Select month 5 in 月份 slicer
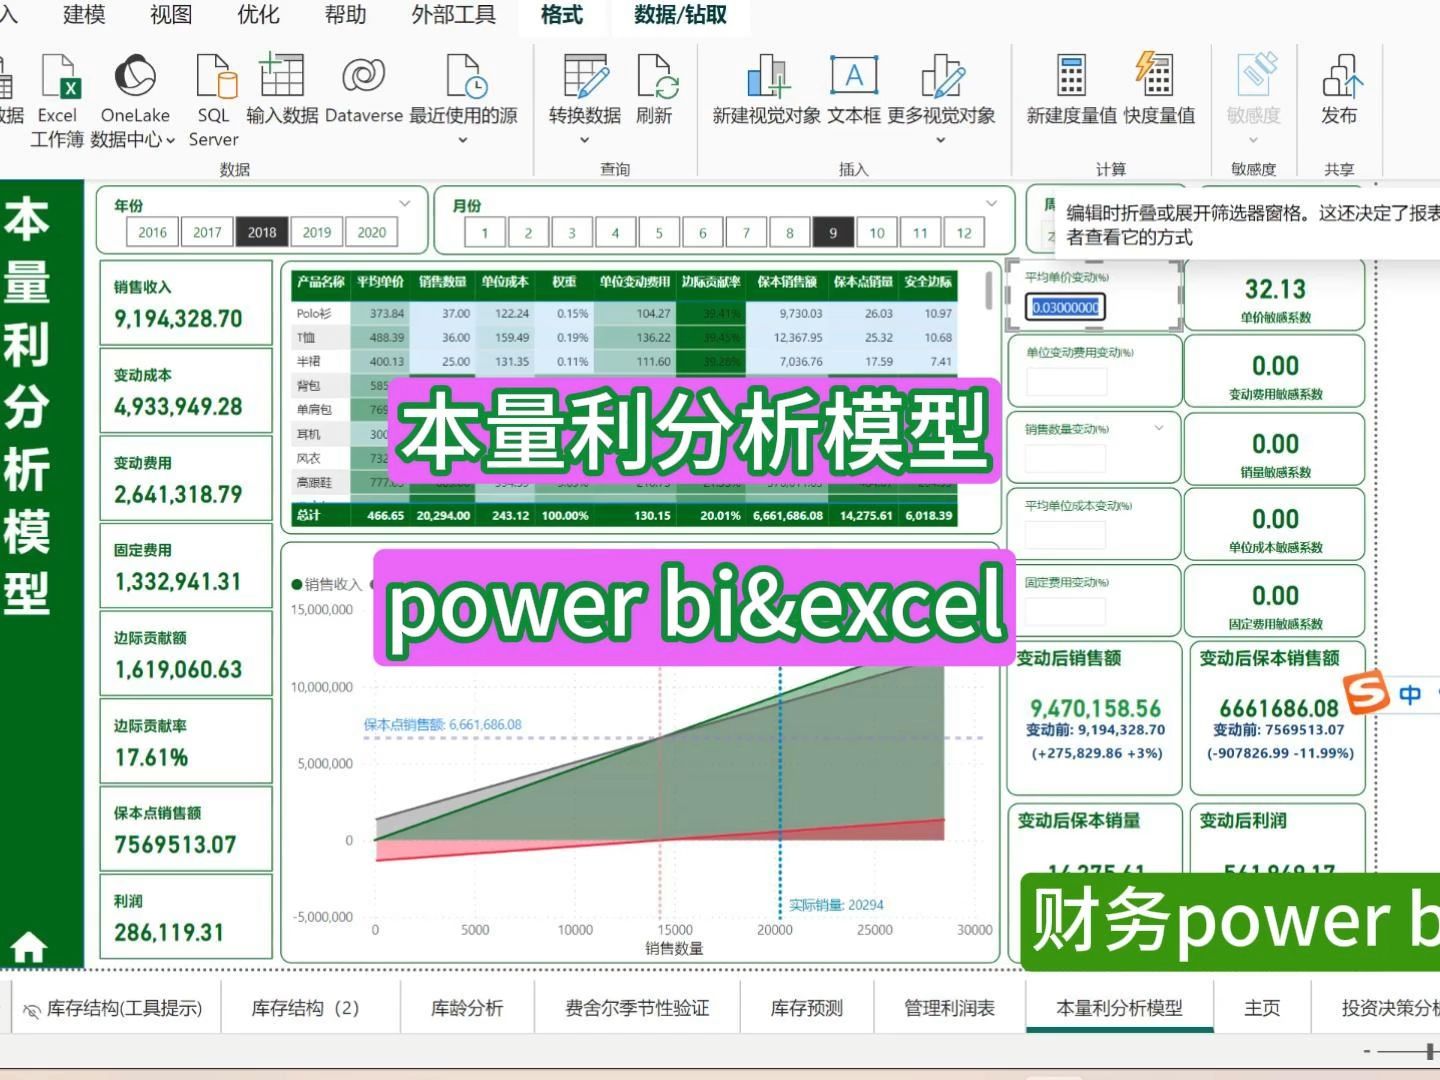This screenshot has height=1080, width=1440. coord(659,233)
